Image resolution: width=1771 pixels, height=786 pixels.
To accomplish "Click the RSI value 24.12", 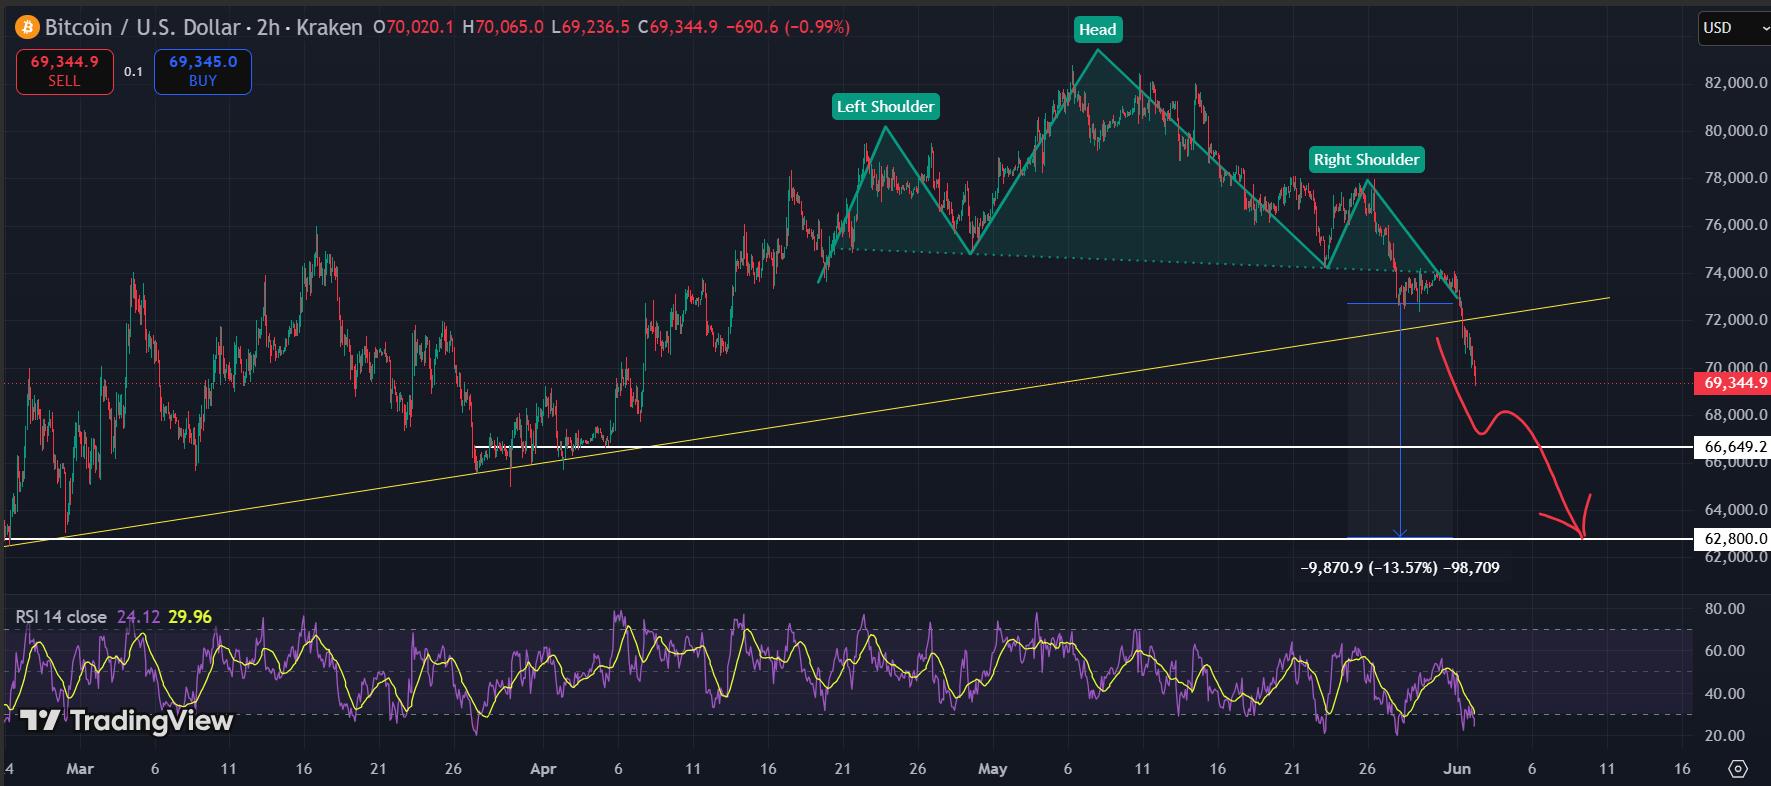I will 138,617.
